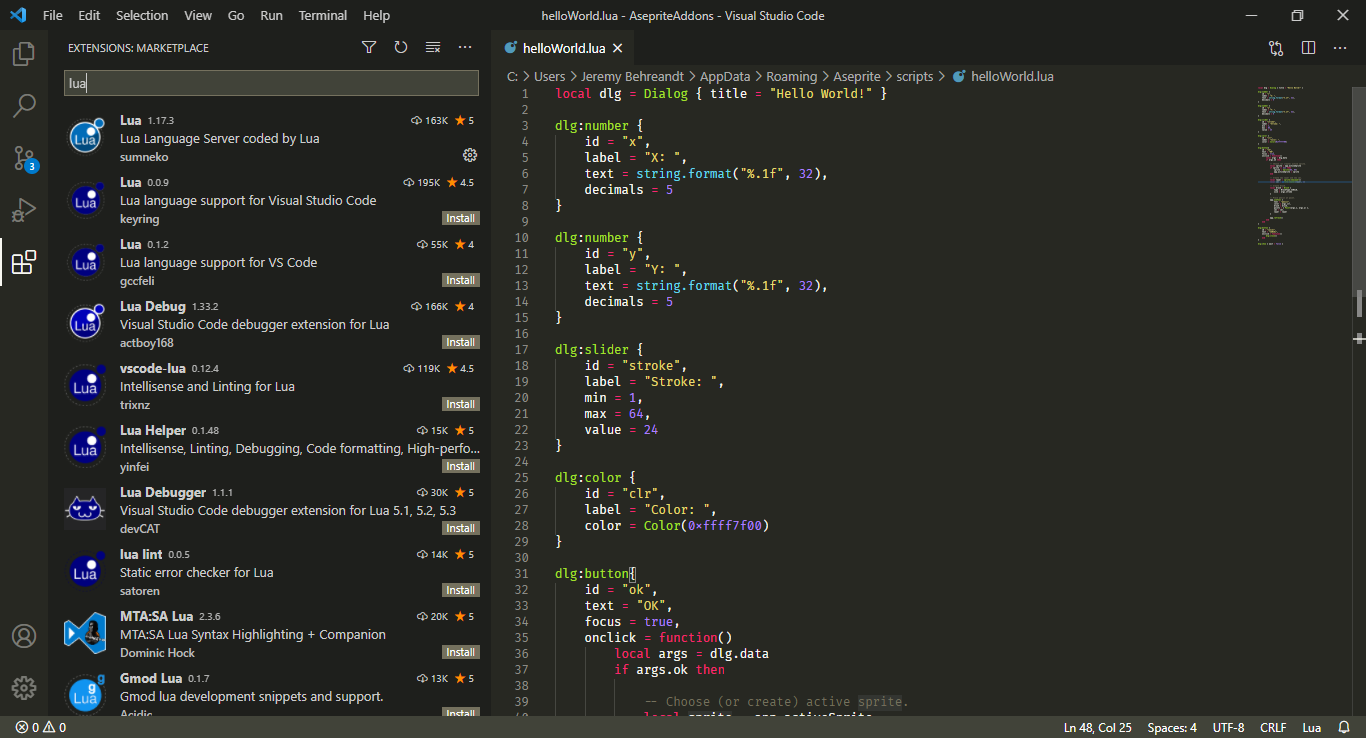Install the vscode-lua extension by trixnz
The width and height of the screenshot is (1366, 738).
click(x=460, y=404)
